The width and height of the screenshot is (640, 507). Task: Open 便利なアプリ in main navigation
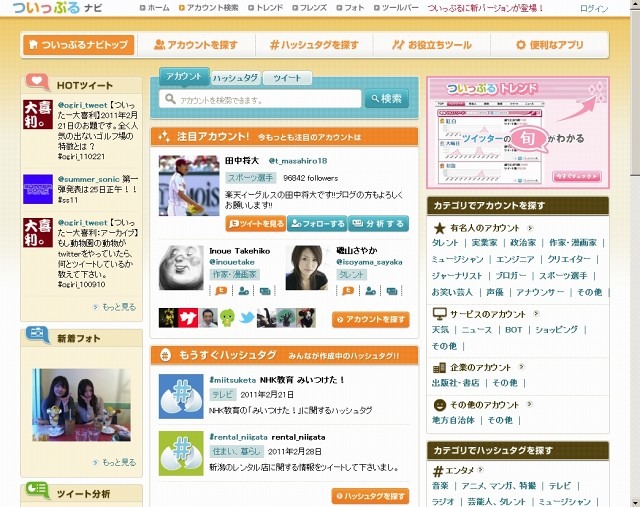pyautogui.click(x=549, y=45)
